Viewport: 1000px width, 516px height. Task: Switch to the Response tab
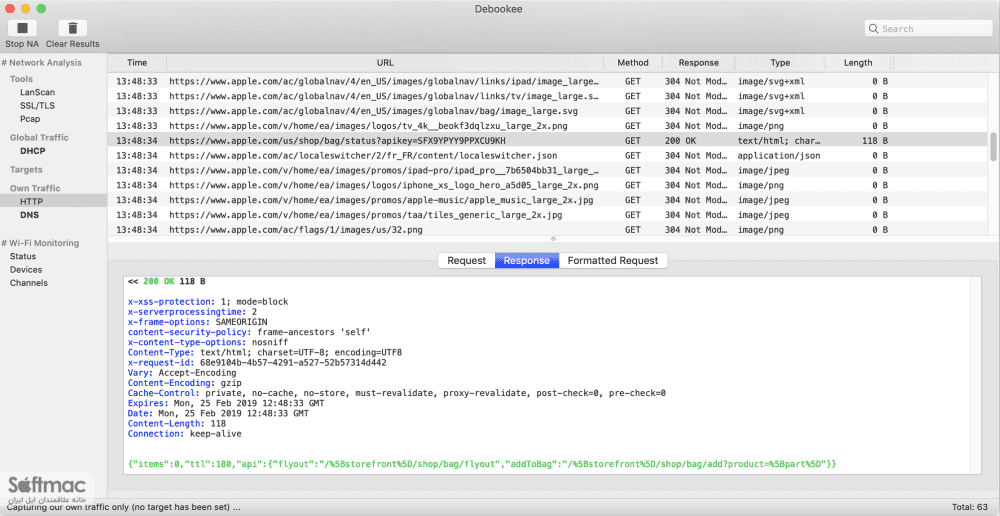click(x=526, y=260)
